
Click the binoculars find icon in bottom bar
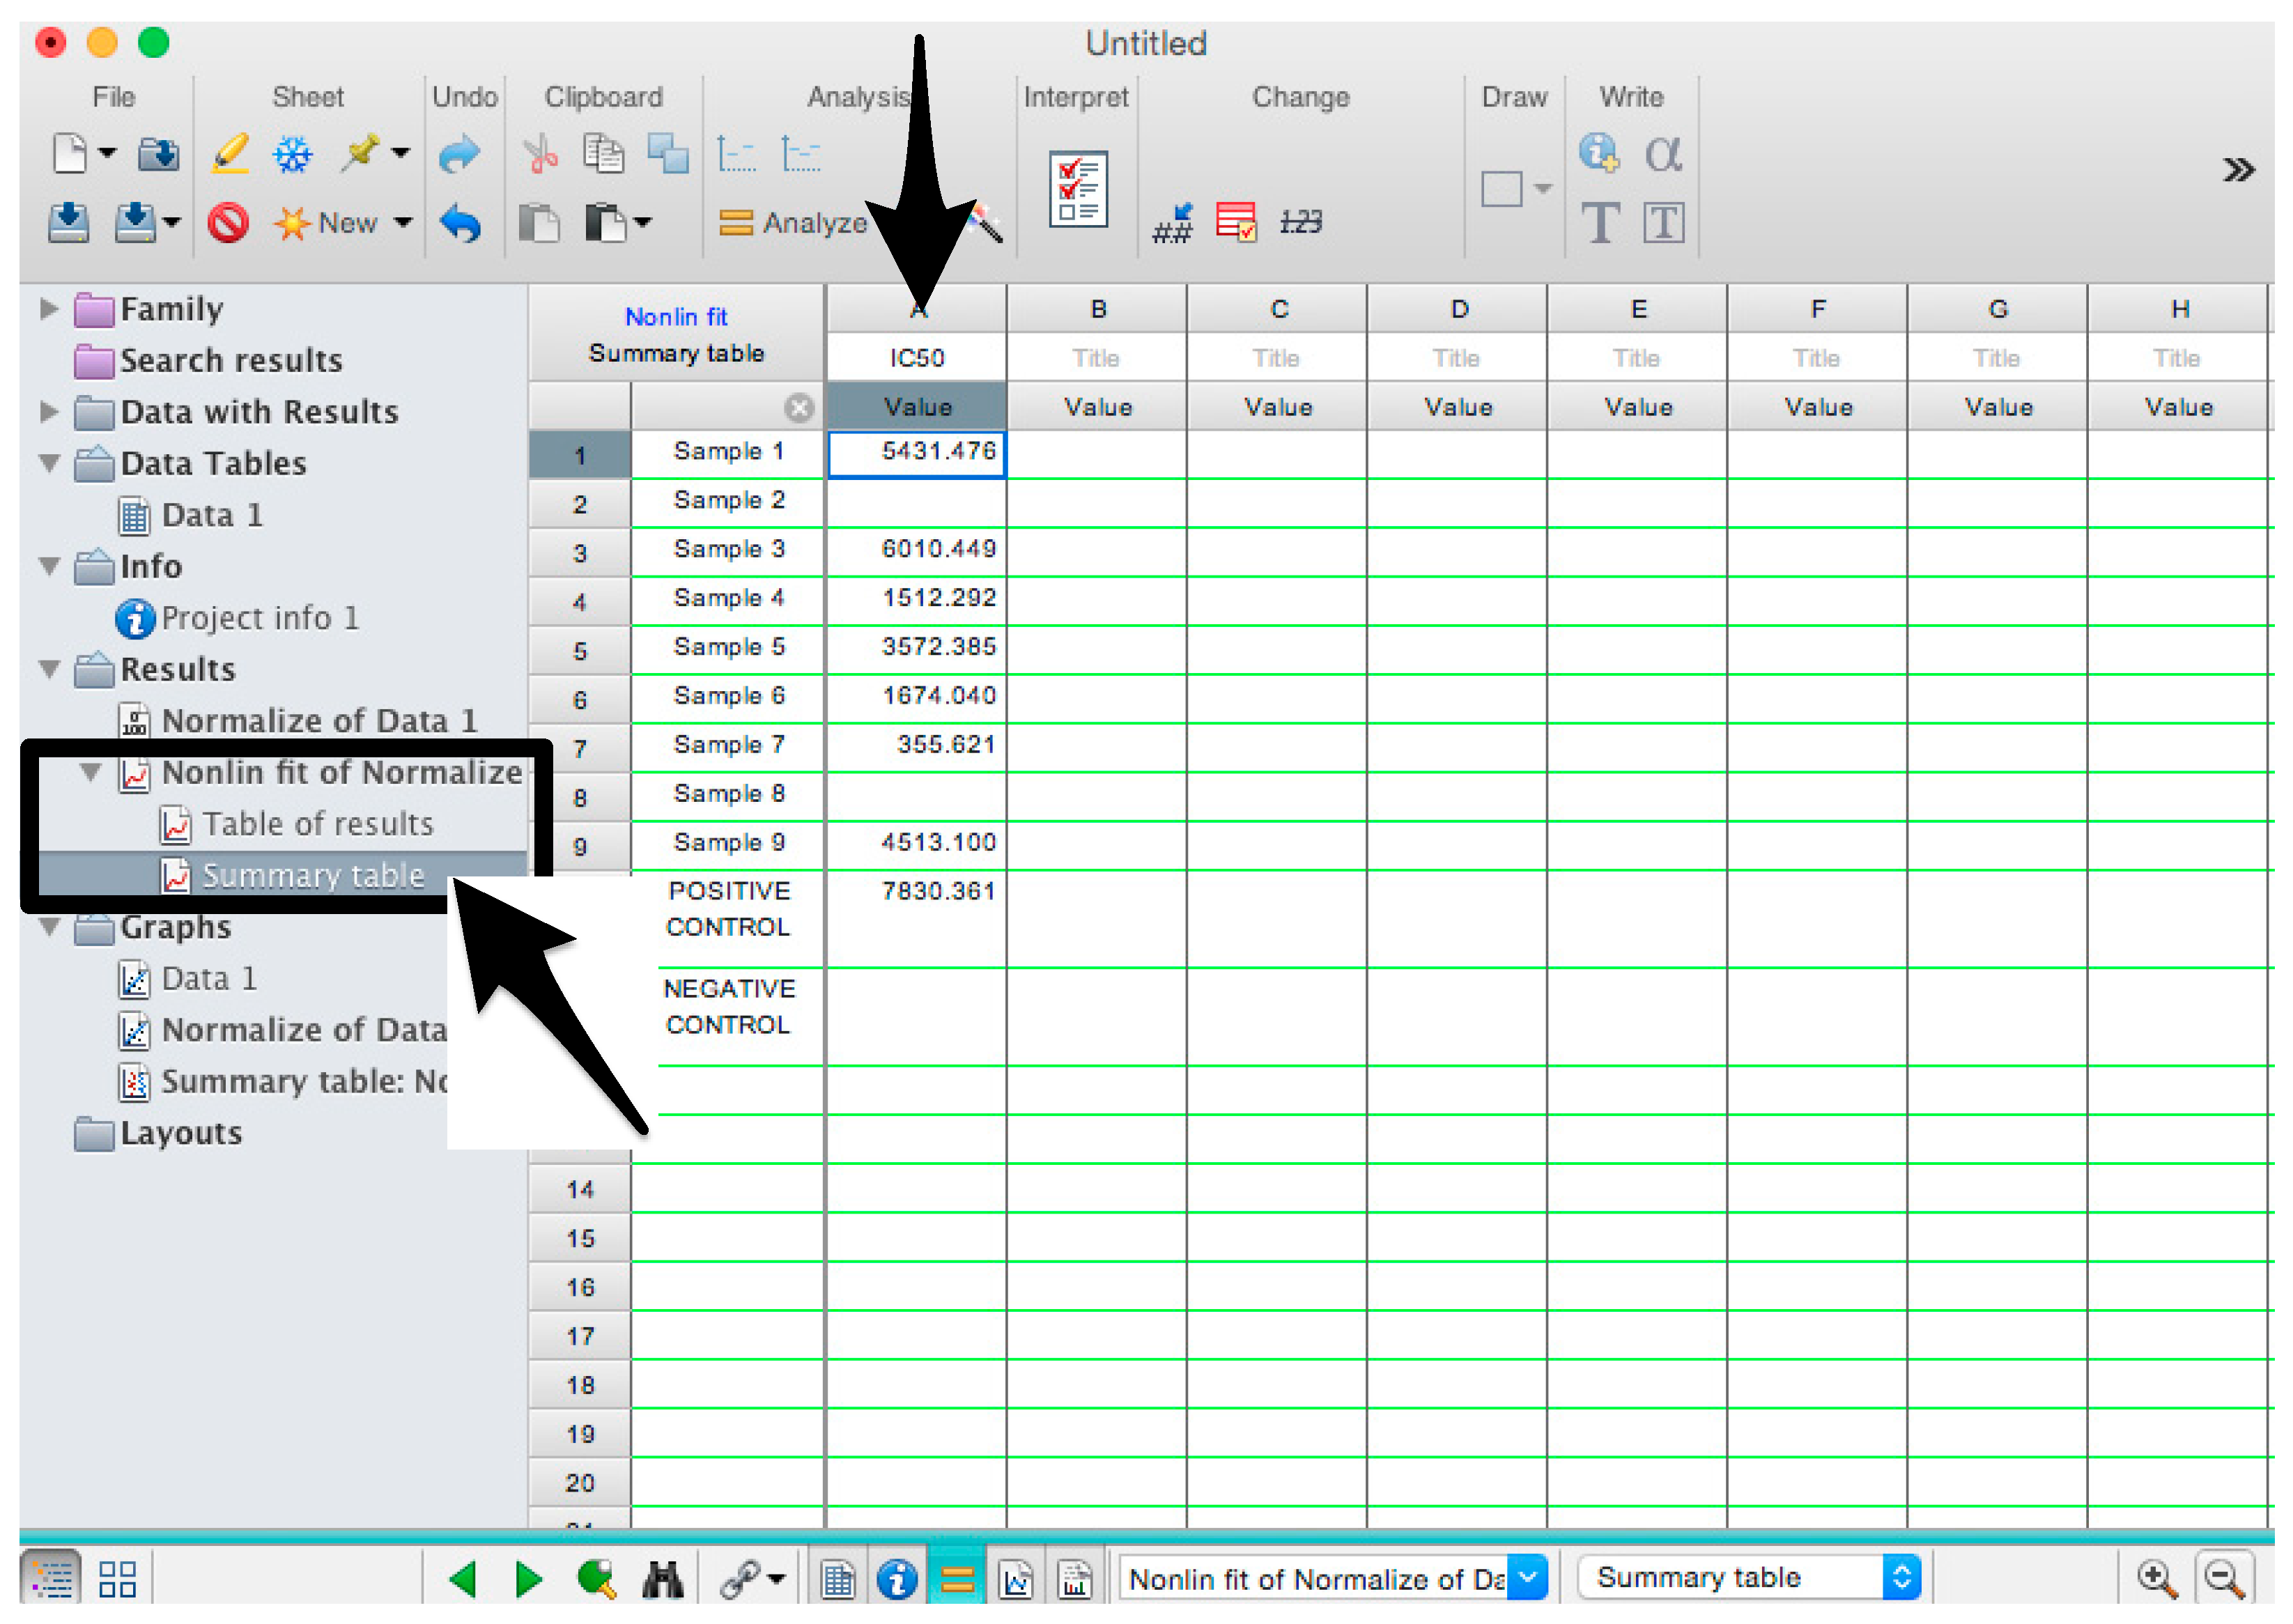pos(662,1579)
